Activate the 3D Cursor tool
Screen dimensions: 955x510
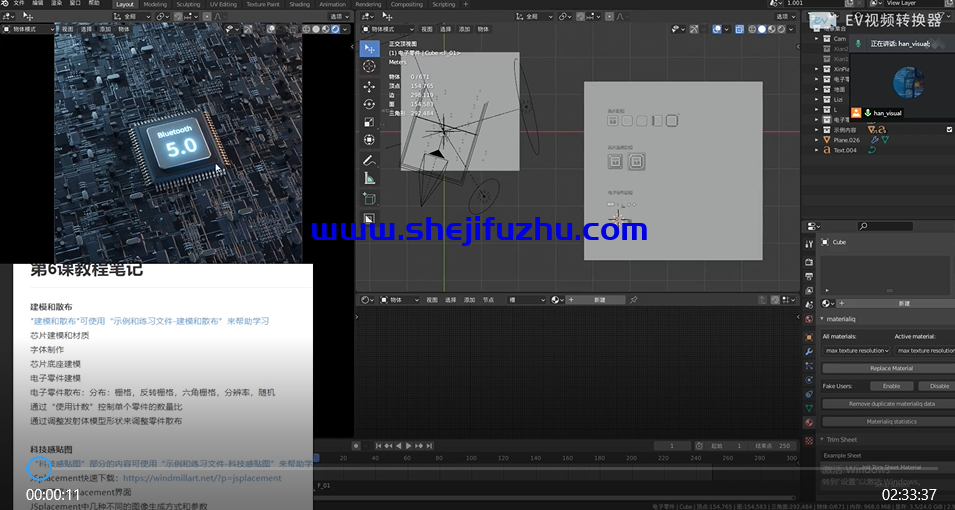point(369,66)
